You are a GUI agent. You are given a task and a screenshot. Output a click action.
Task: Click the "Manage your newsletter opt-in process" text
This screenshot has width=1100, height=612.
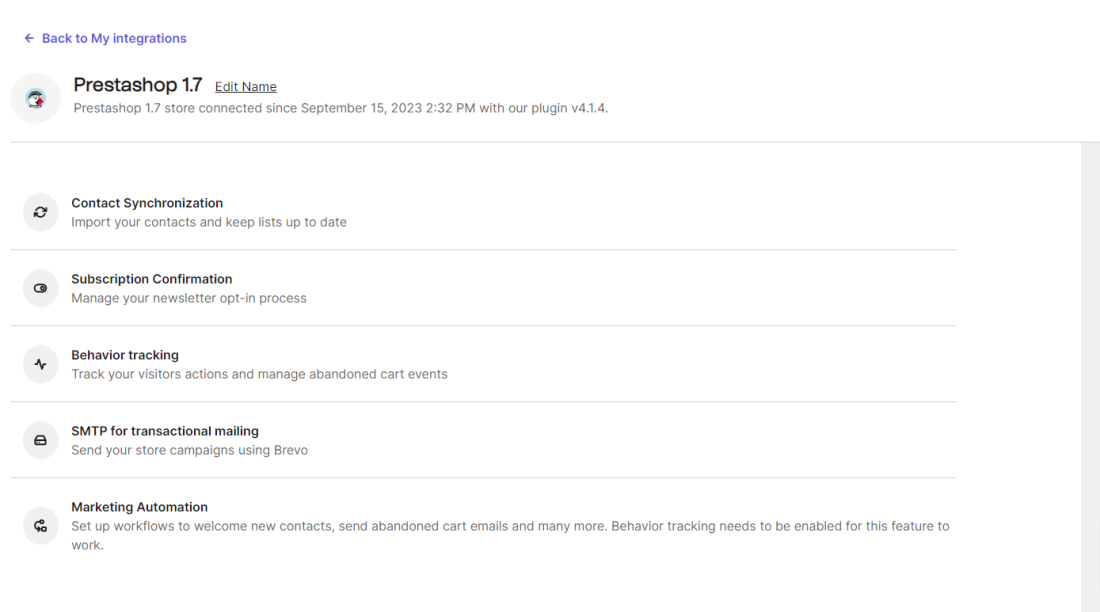(x=189, y=298)
